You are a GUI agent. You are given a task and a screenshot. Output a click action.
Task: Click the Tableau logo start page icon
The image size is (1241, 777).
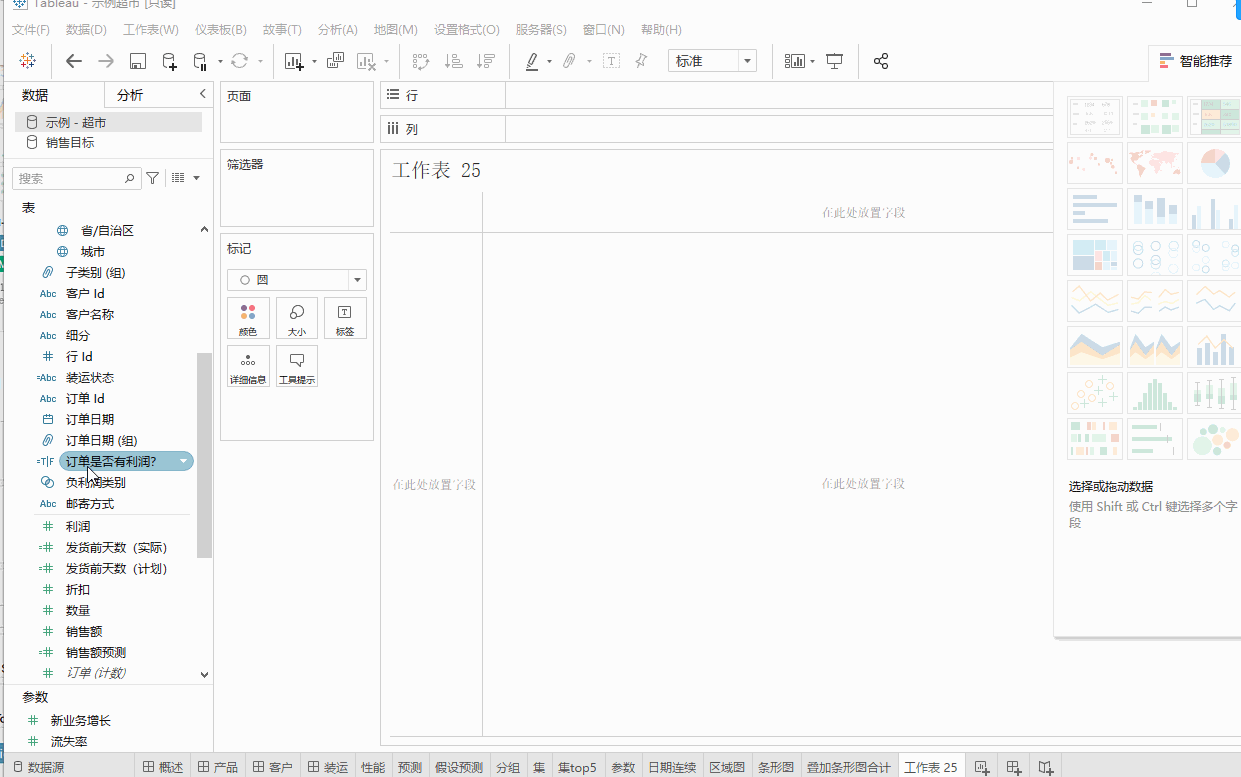point(28,61)
